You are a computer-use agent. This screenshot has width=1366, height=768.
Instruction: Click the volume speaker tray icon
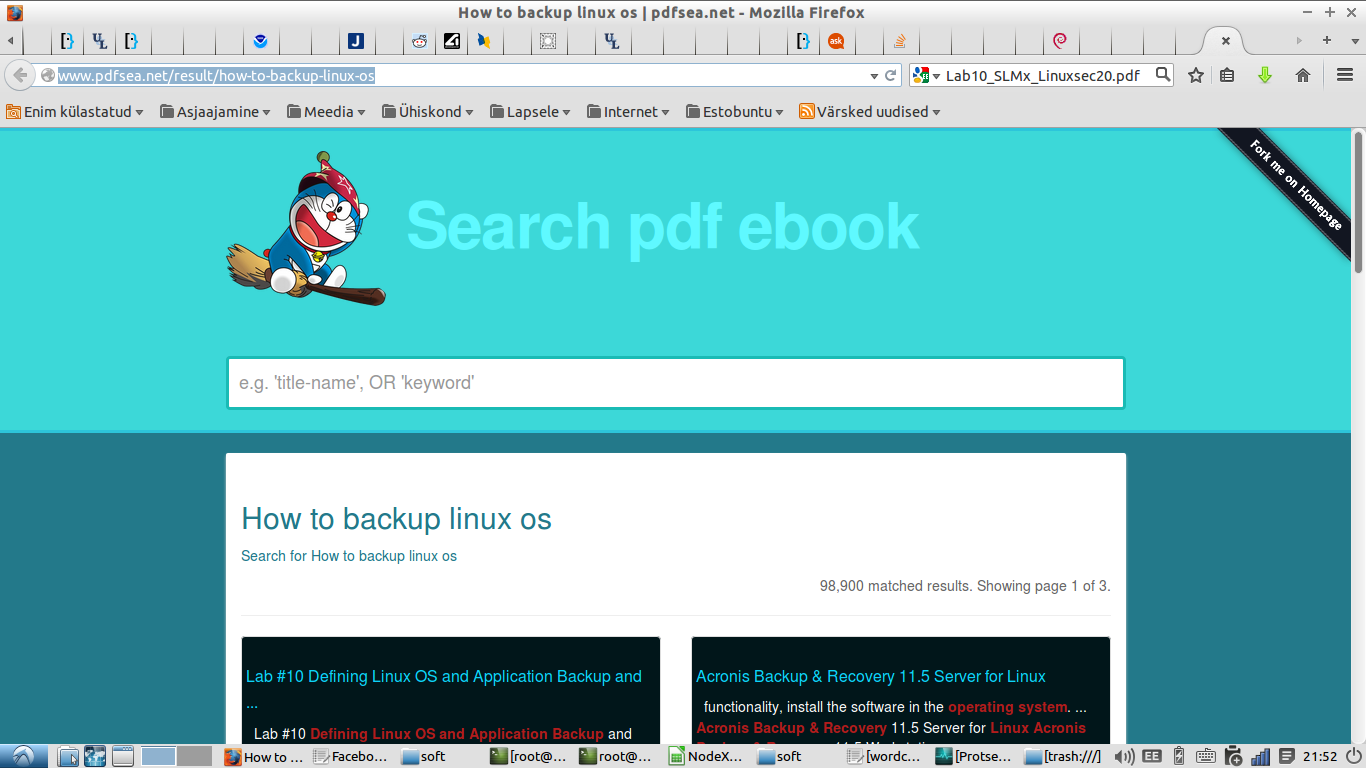point(1124,757)
